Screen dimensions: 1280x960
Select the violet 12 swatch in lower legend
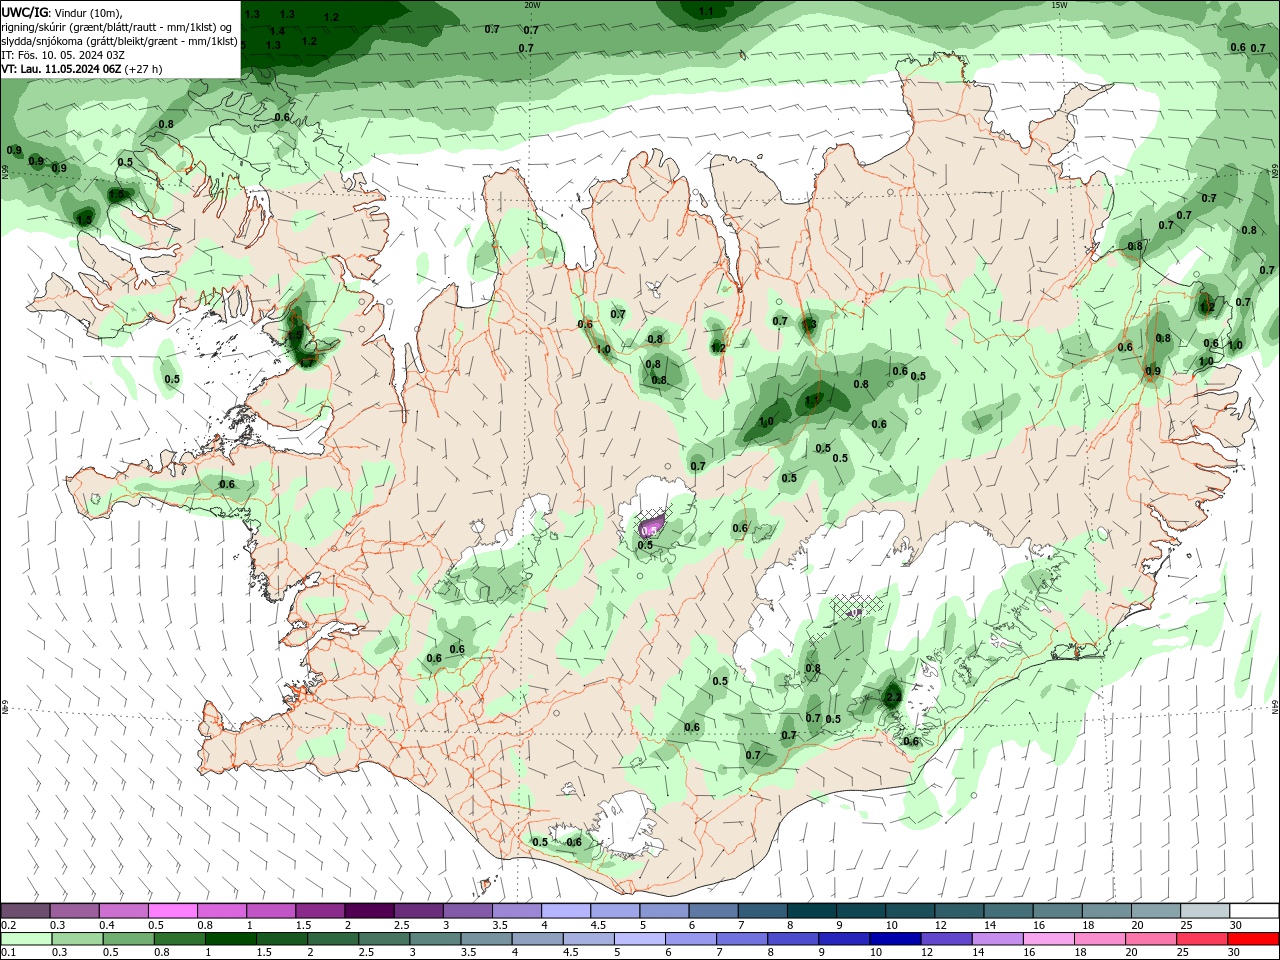946,939
